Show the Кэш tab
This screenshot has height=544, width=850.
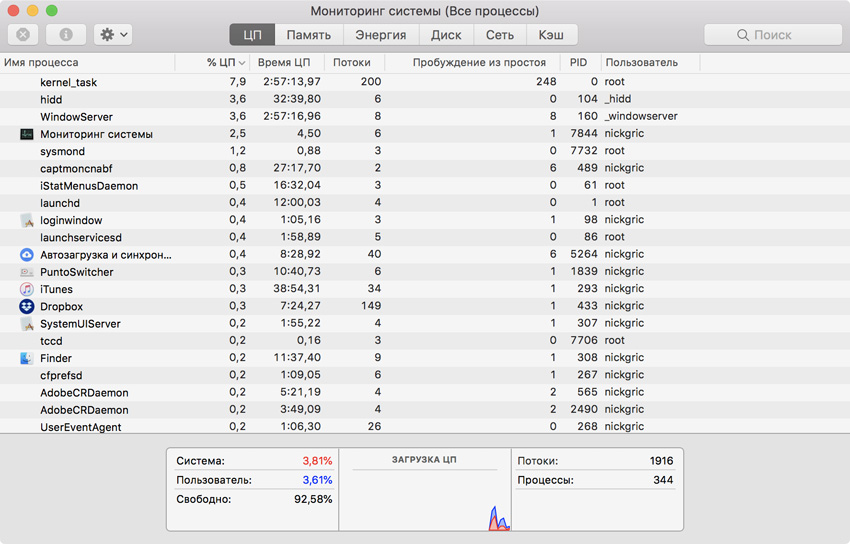[551, 35]
